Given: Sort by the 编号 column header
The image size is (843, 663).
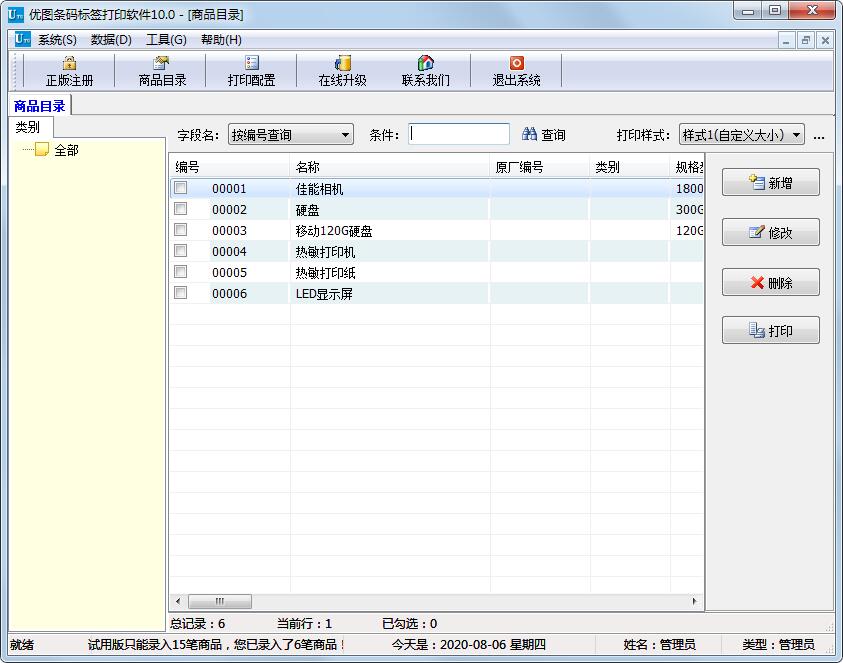Looking at the screenshot, I should pos(230,167).
